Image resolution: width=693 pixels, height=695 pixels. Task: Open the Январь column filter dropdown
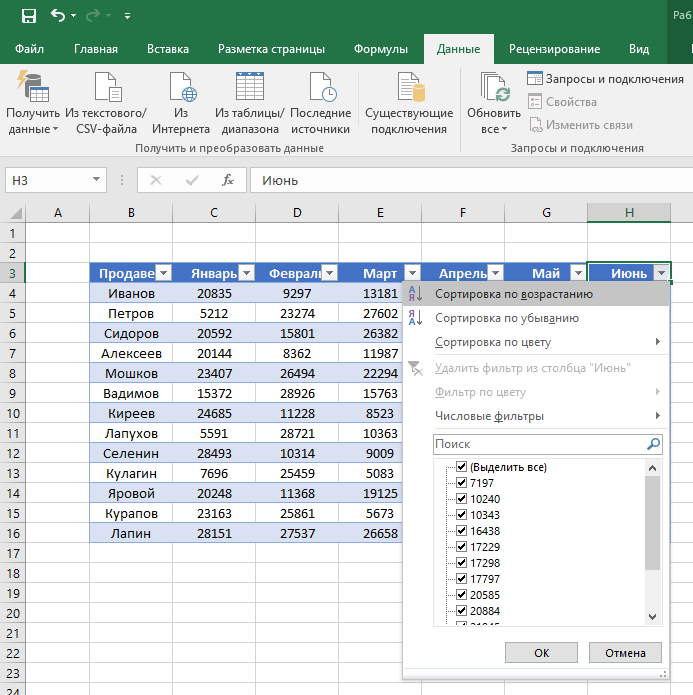247,273
